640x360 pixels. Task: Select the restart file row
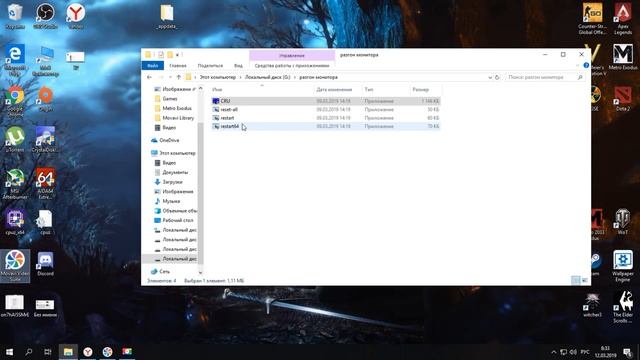[326, 118]
